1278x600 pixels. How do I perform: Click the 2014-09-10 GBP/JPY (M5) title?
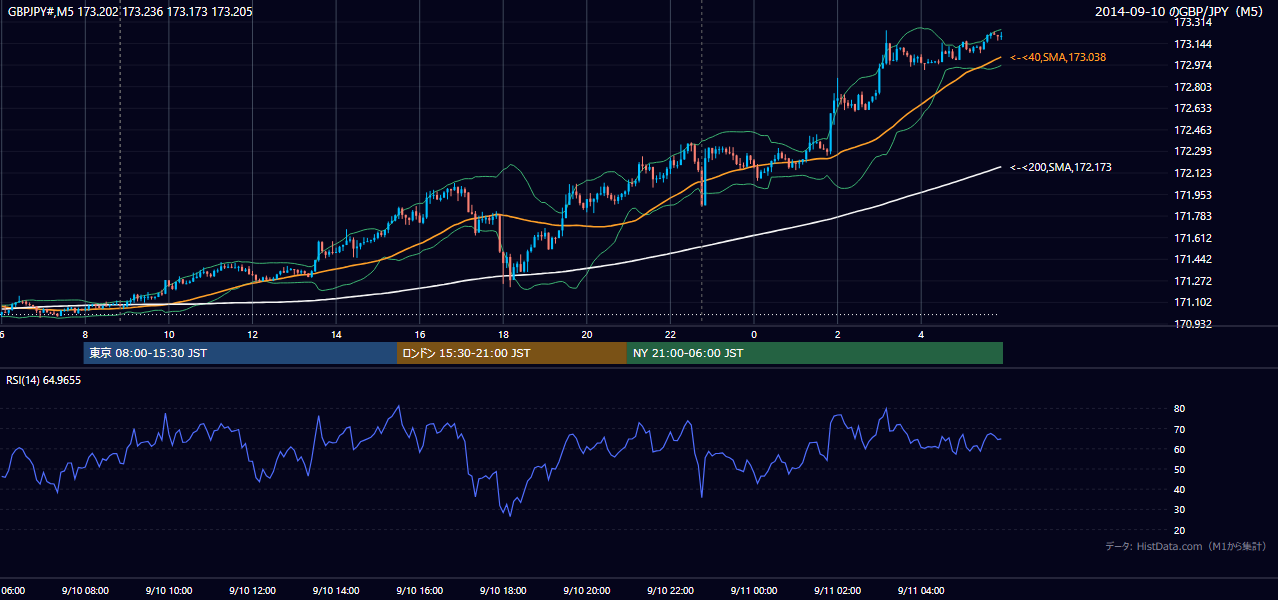pos(1181,11)
